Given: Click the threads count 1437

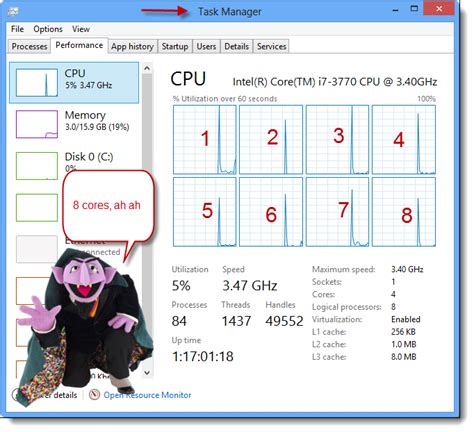Looking at the screenshot, I should pos(236,321).
